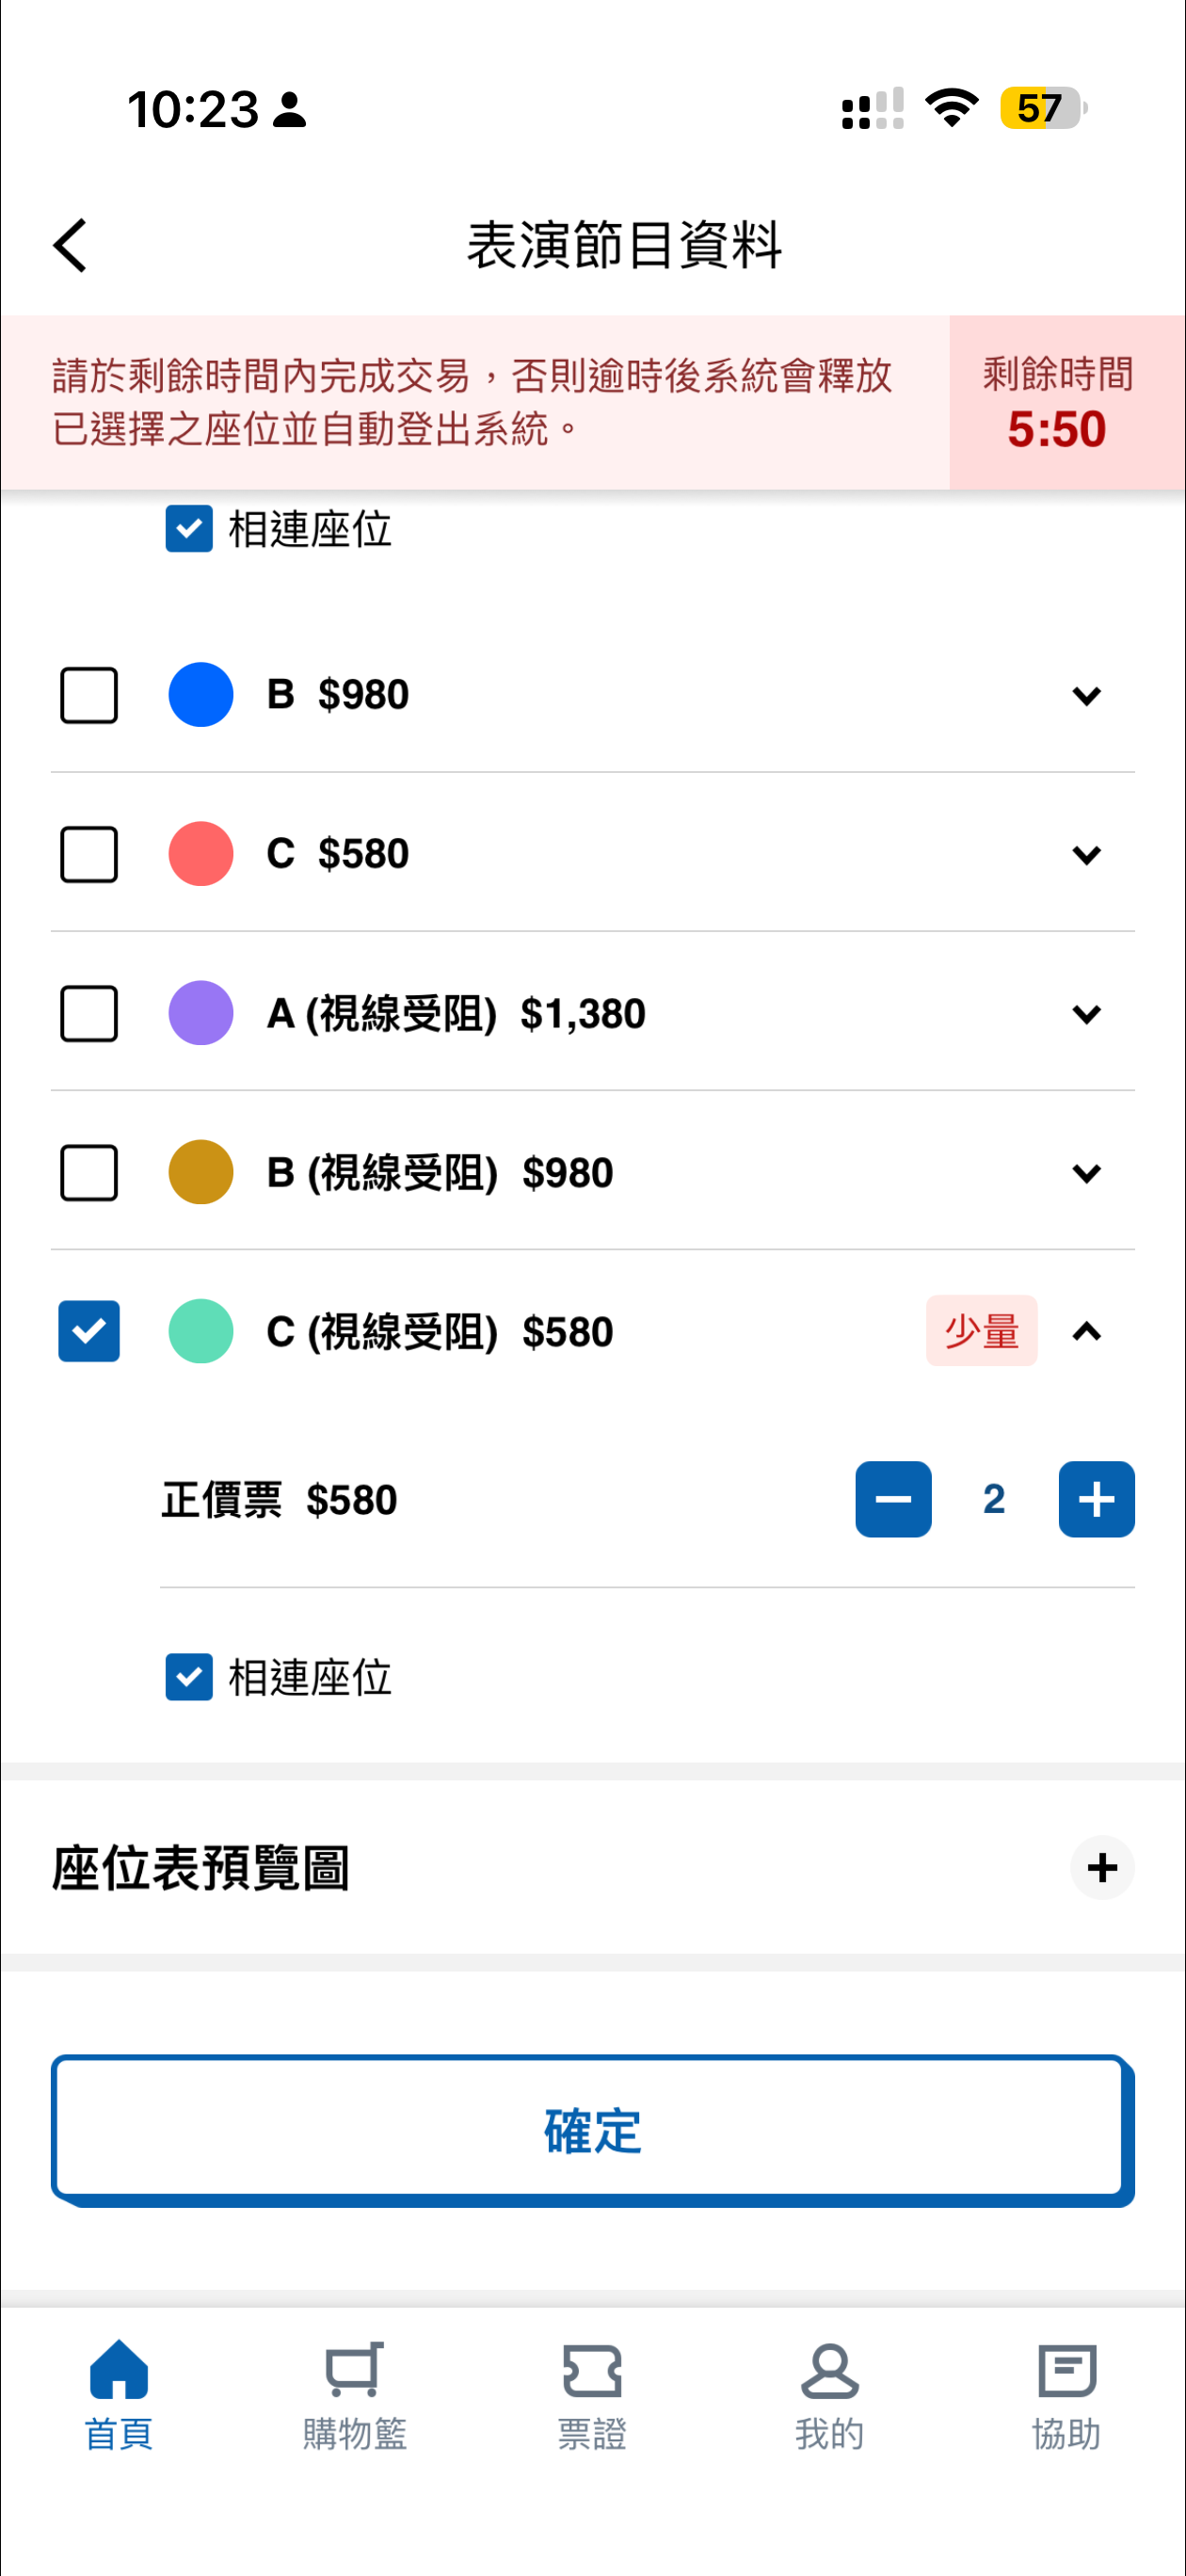Viewport: 1186px width, 2576px height.
Task: Check the B $980 checkbox
Action: pyautogui.click(x=89, y=695)
